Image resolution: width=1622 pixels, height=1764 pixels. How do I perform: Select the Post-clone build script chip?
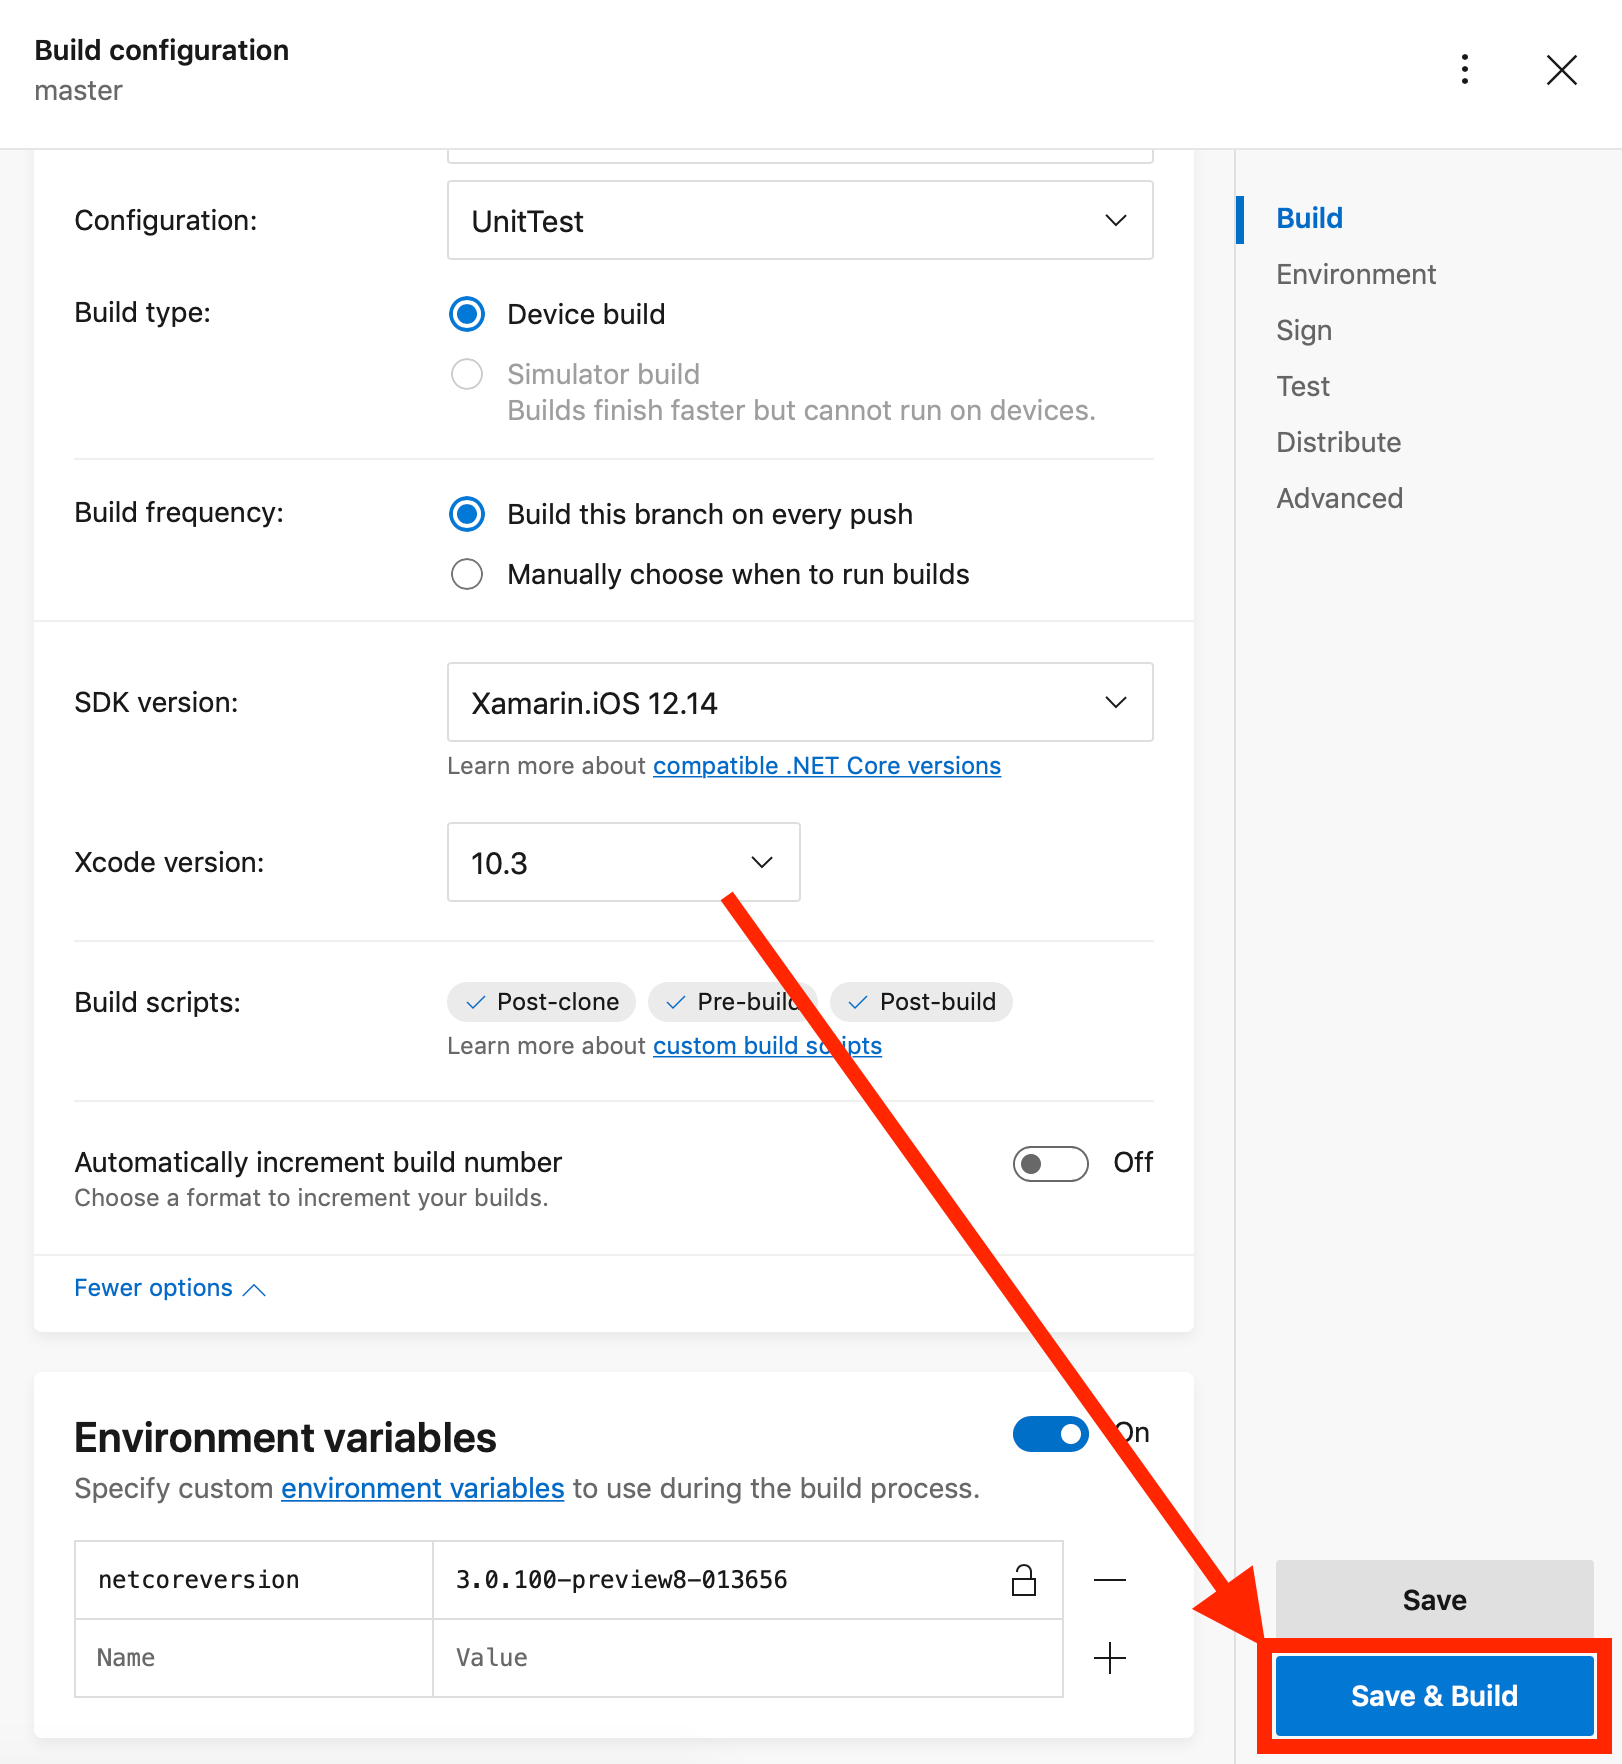pos(540,1001)
